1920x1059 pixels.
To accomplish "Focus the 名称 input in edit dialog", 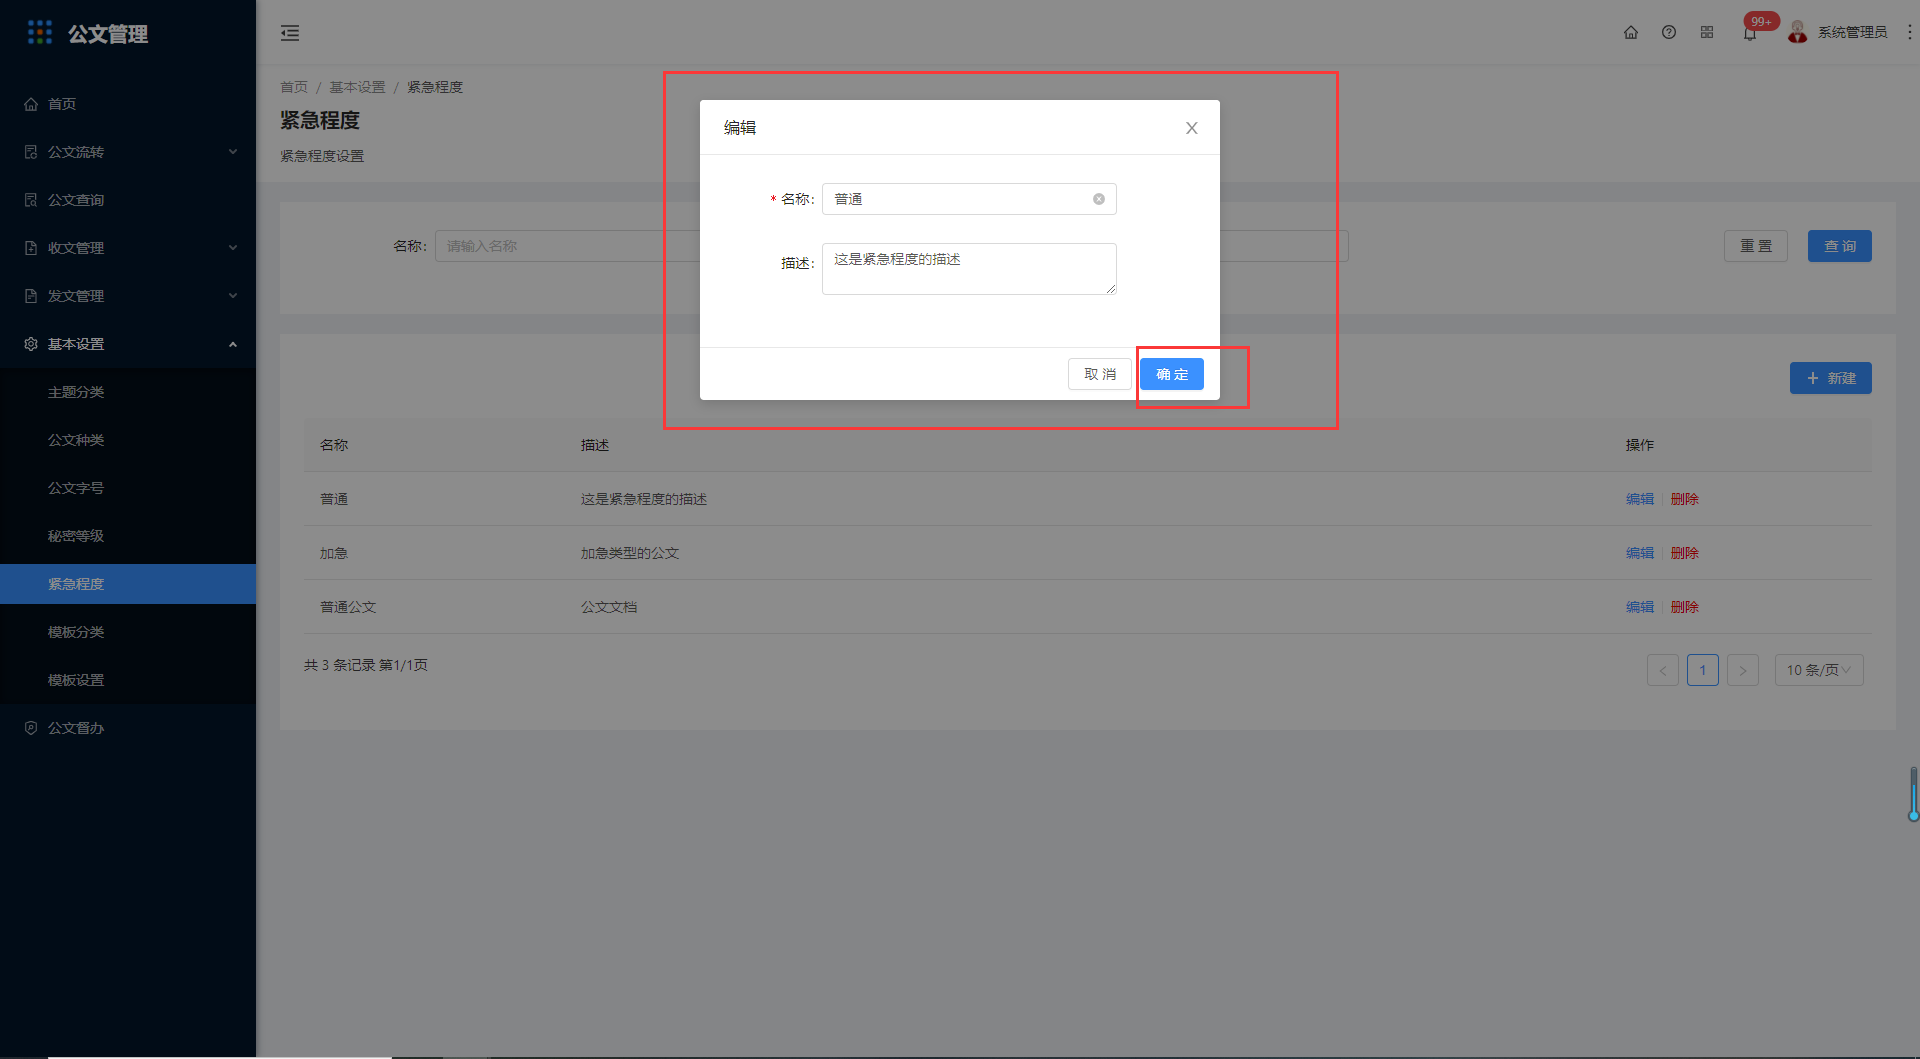I will 969,199.
